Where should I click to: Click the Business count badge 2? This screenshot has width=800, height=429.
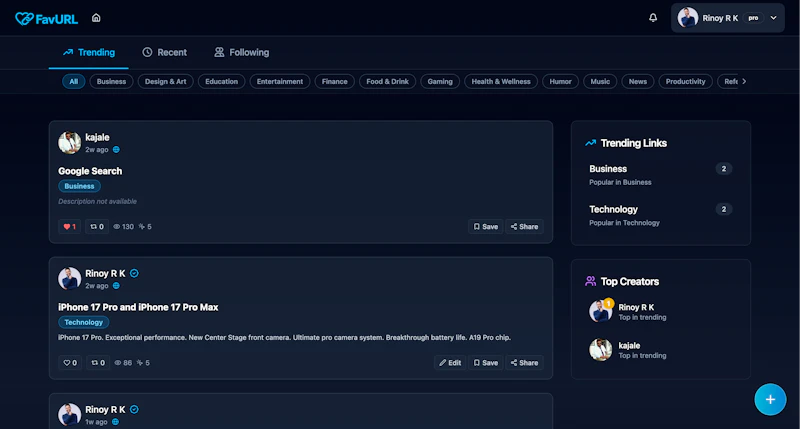pyautogui.click(x=723, y=169)
